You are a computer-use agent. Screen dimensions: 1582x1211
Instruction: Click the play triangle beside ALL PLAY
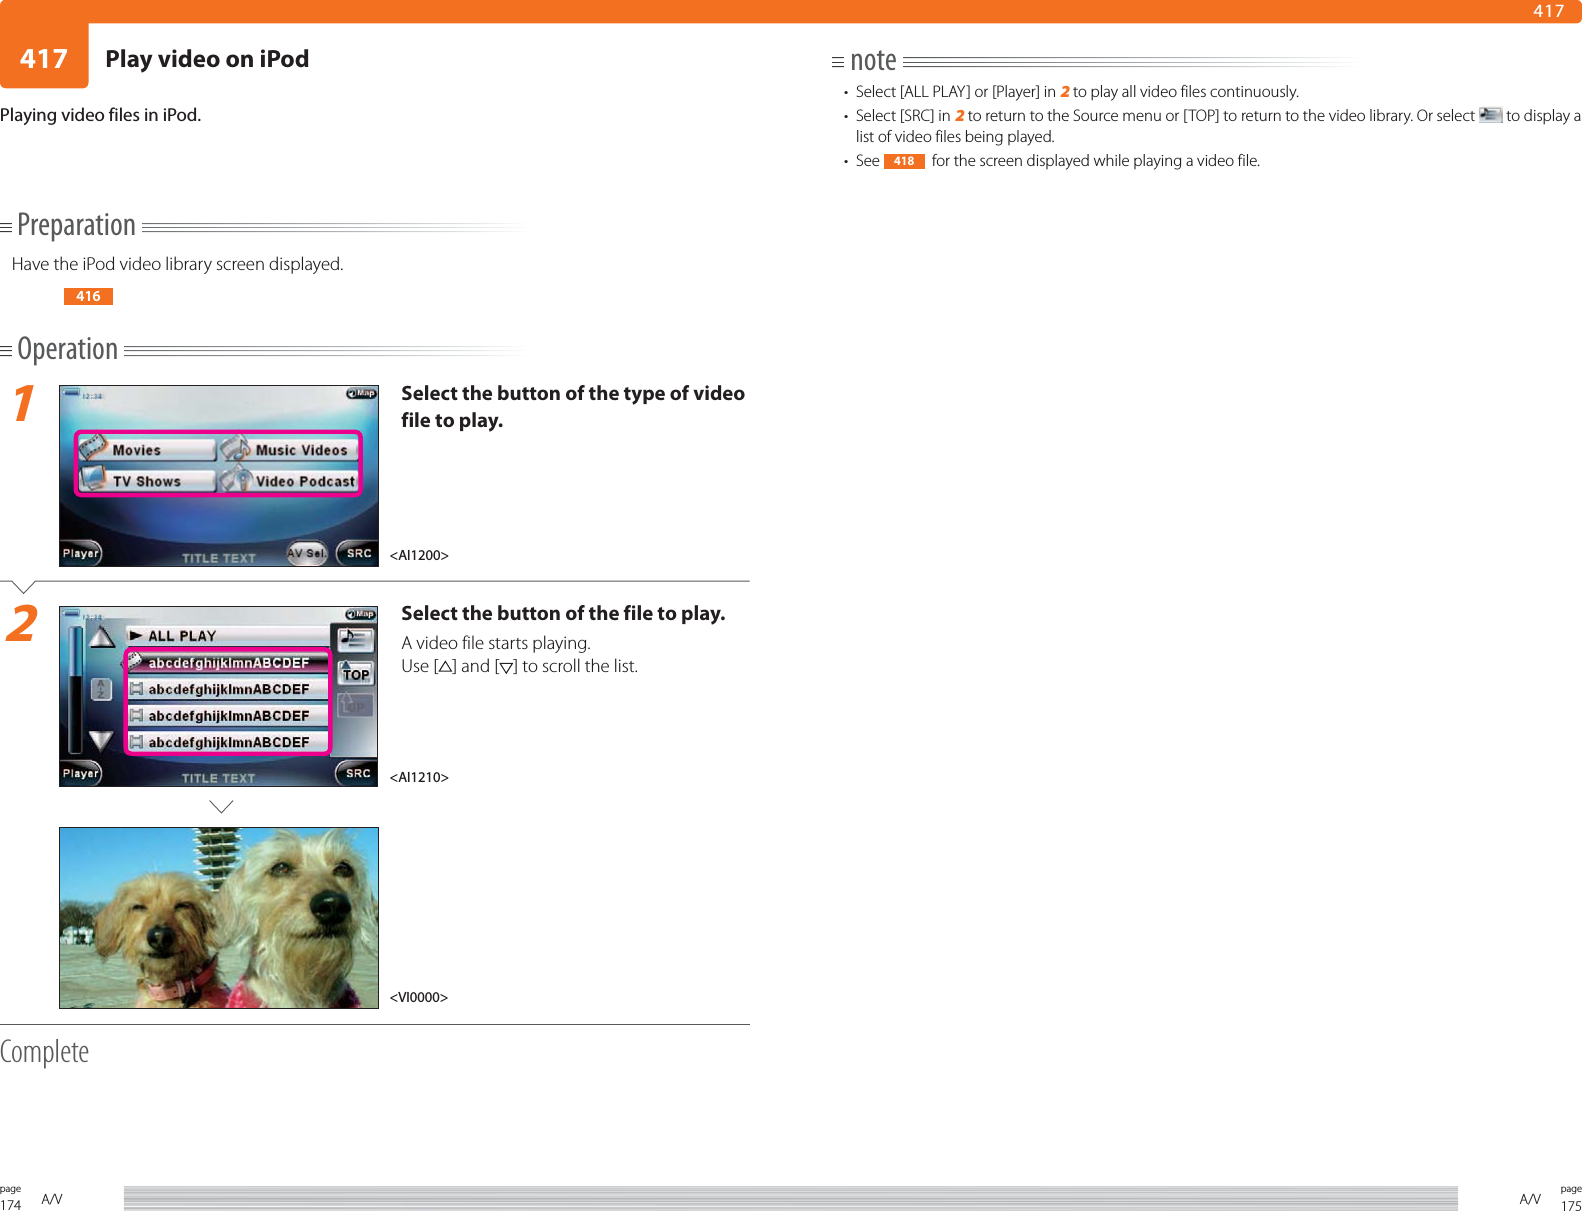tap(136, 635)
